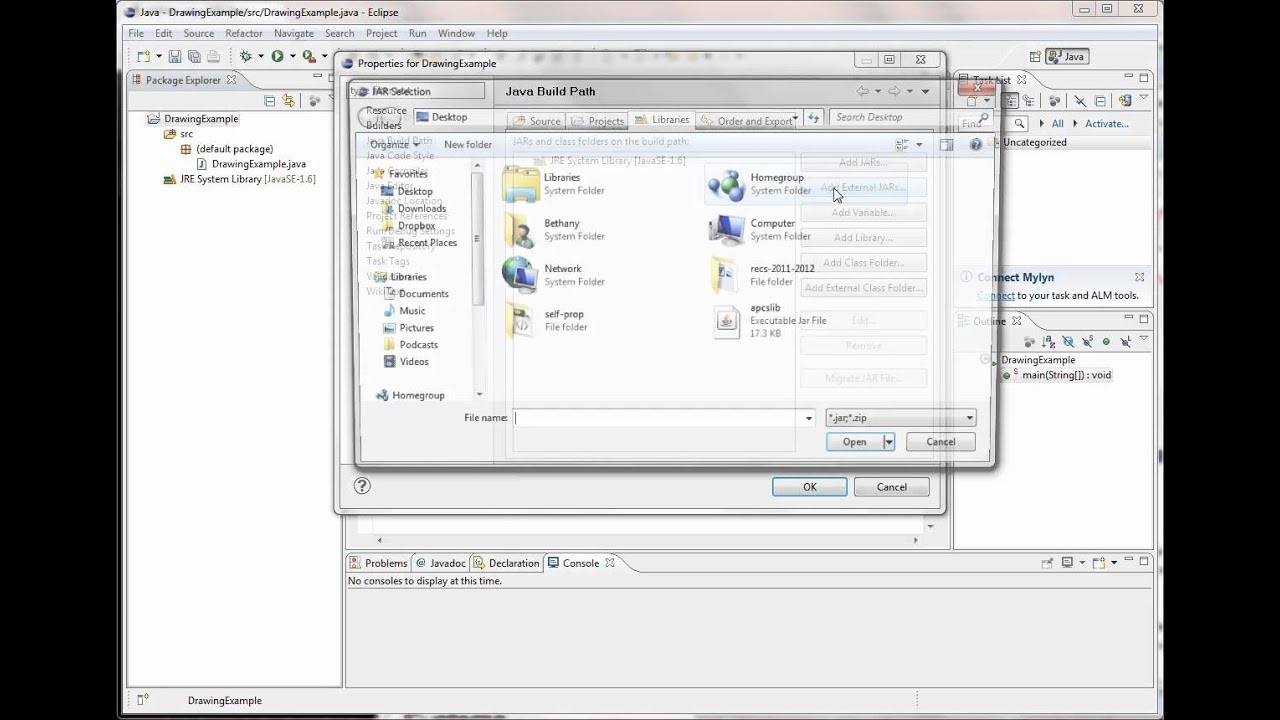The image size is (1280, 720).
Task: Click Cancel in the Properties dialog
Action: point(892,487)
